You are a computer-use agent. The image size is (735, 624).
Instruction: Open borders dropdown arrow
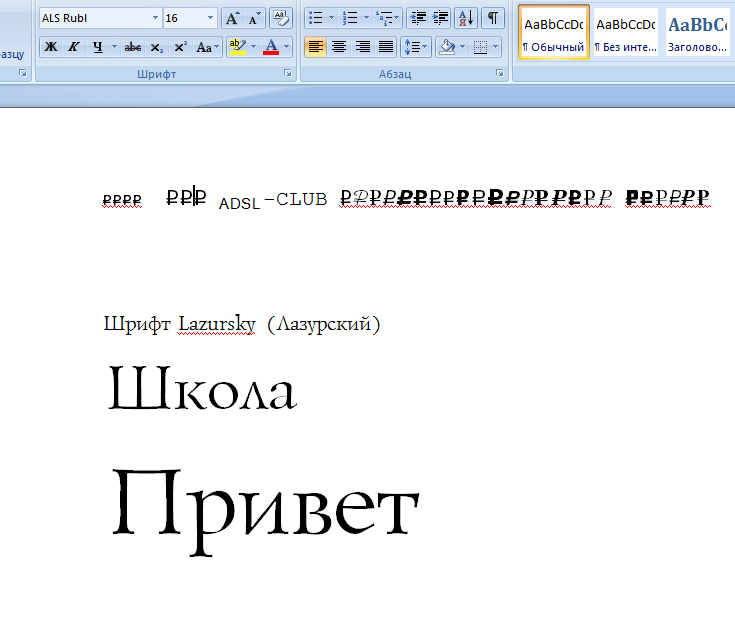click(x=495, y=47)
